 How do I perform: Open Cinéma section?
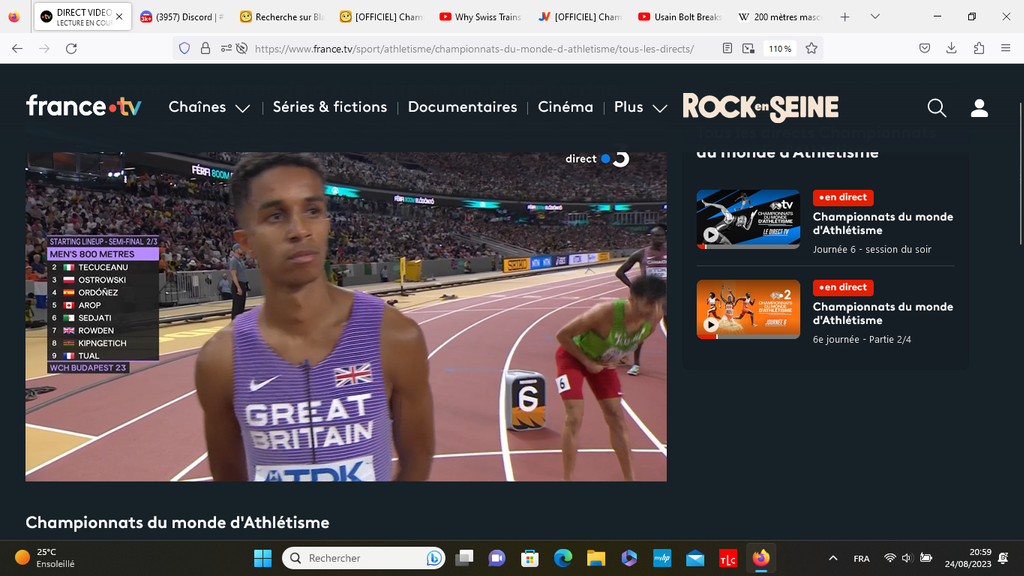[x=566, y=107]
